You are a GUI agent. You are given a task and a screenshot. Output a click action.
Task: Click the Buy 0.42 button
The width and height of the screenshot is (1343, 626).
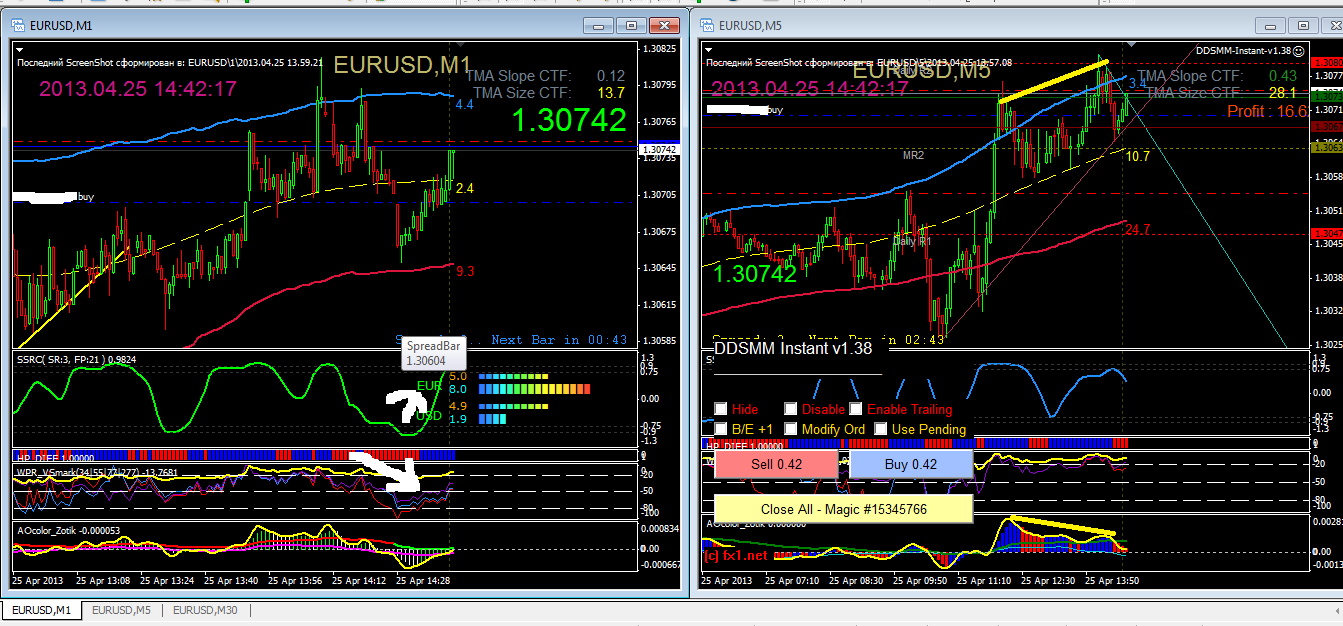tap(911, 464)
